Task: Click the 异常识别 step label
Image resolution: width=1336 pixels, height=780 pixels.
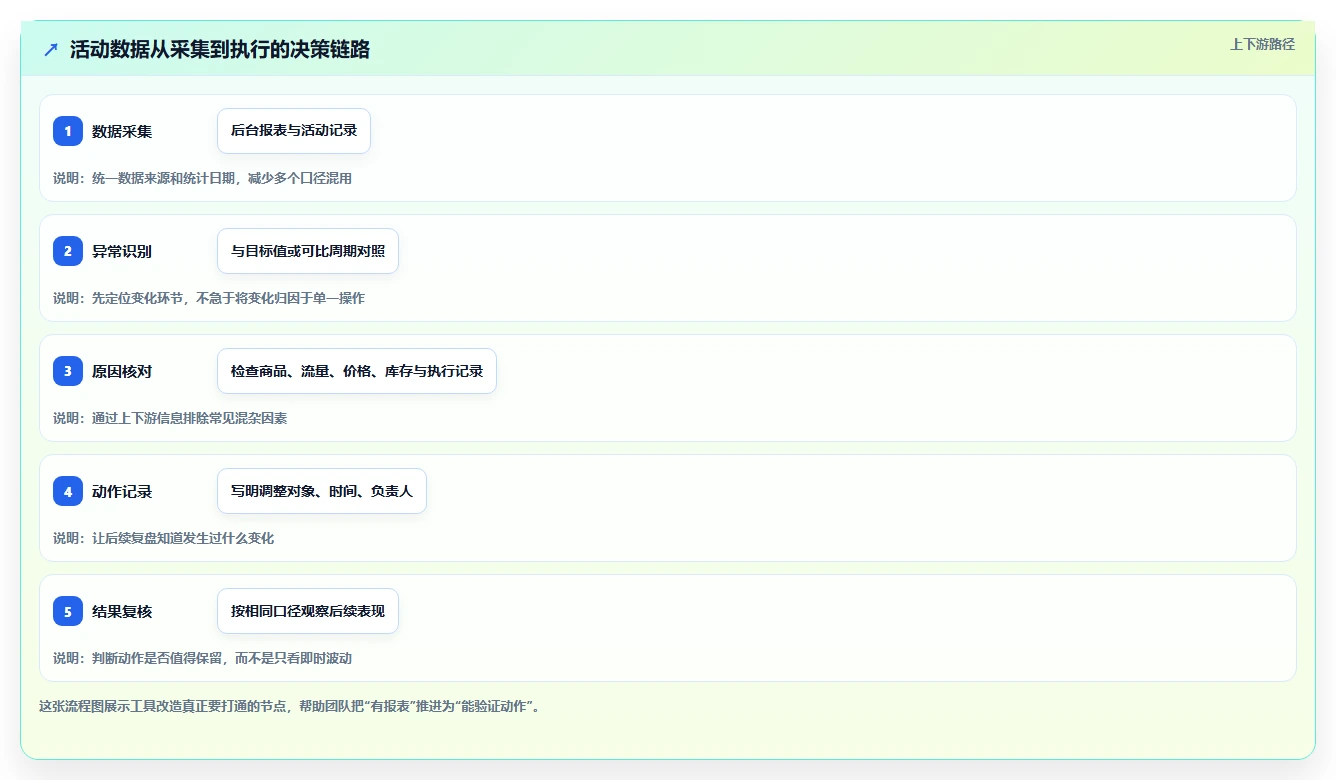Action: pyautogui.click(x=122, y=251)
